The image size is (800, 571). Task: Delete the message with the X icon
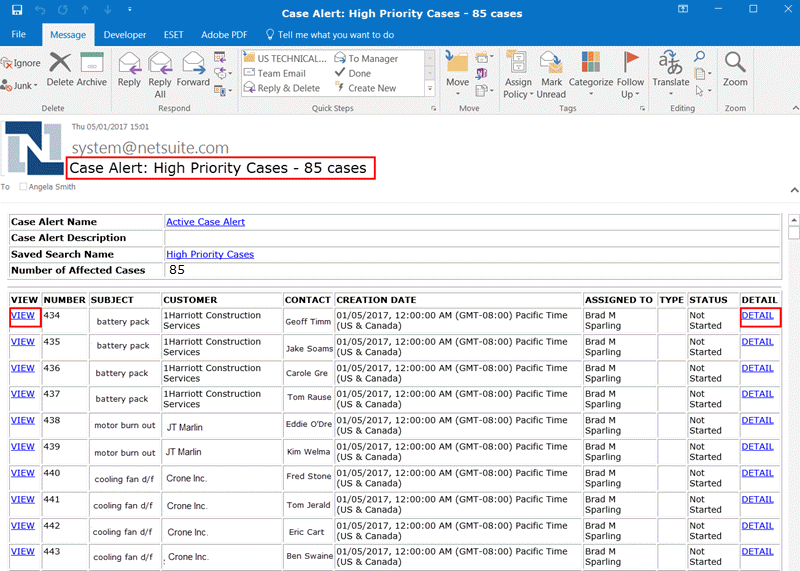tap(60, 70)
